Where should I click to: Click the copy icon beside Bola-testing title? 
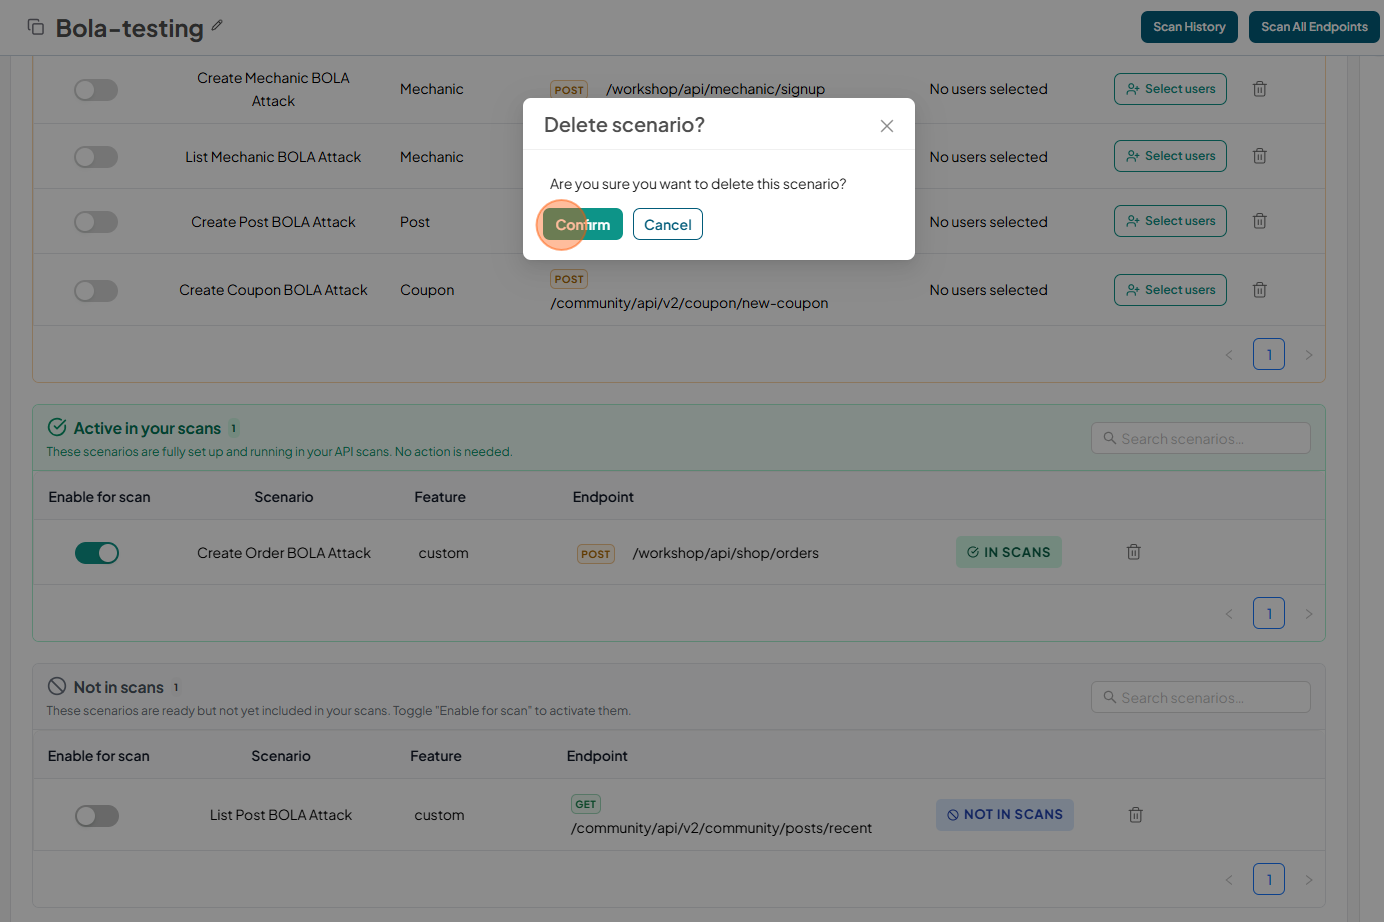point(36,27)
